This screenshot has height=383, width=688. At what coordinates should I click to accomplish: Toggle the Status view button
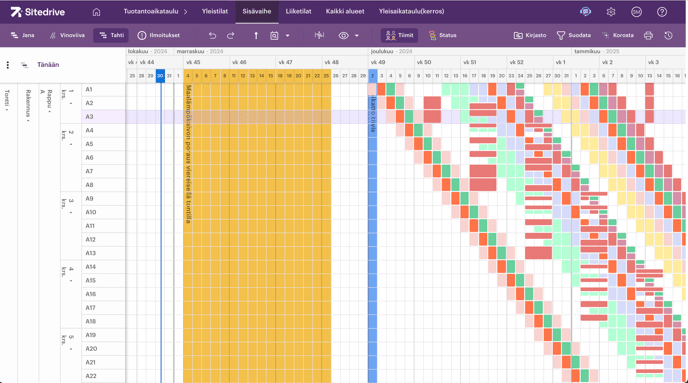tap(442, 36)
